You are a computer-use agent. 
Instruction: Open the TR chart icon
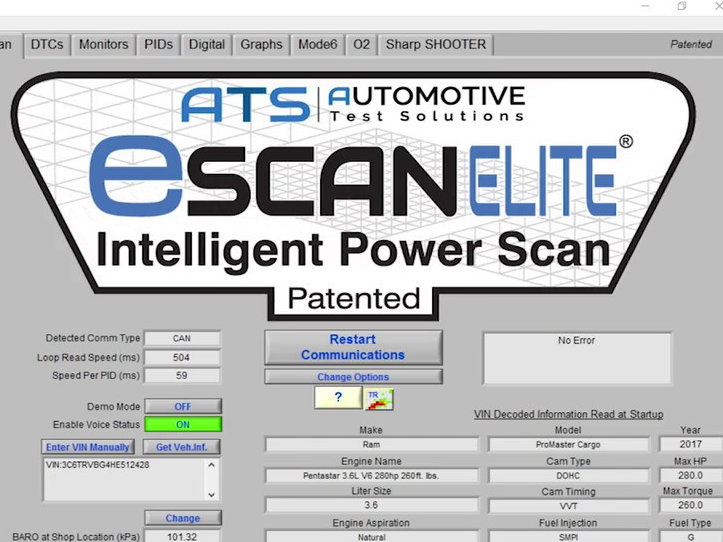379,397
